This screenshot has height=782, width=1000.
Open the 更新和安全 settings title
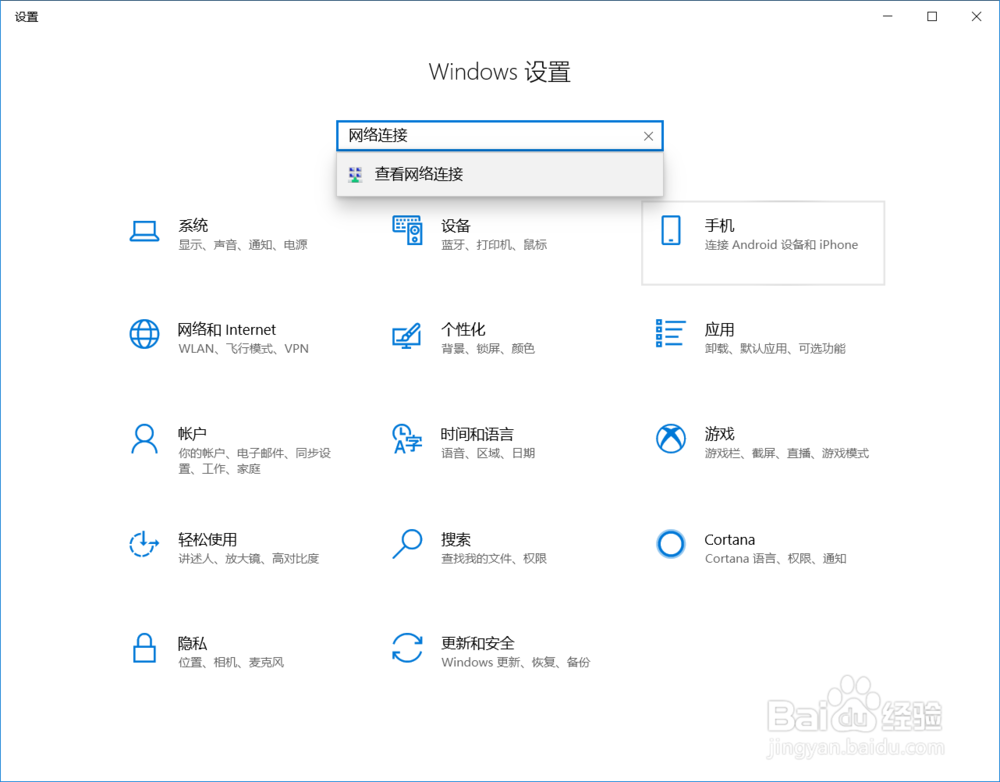(478, 644)
